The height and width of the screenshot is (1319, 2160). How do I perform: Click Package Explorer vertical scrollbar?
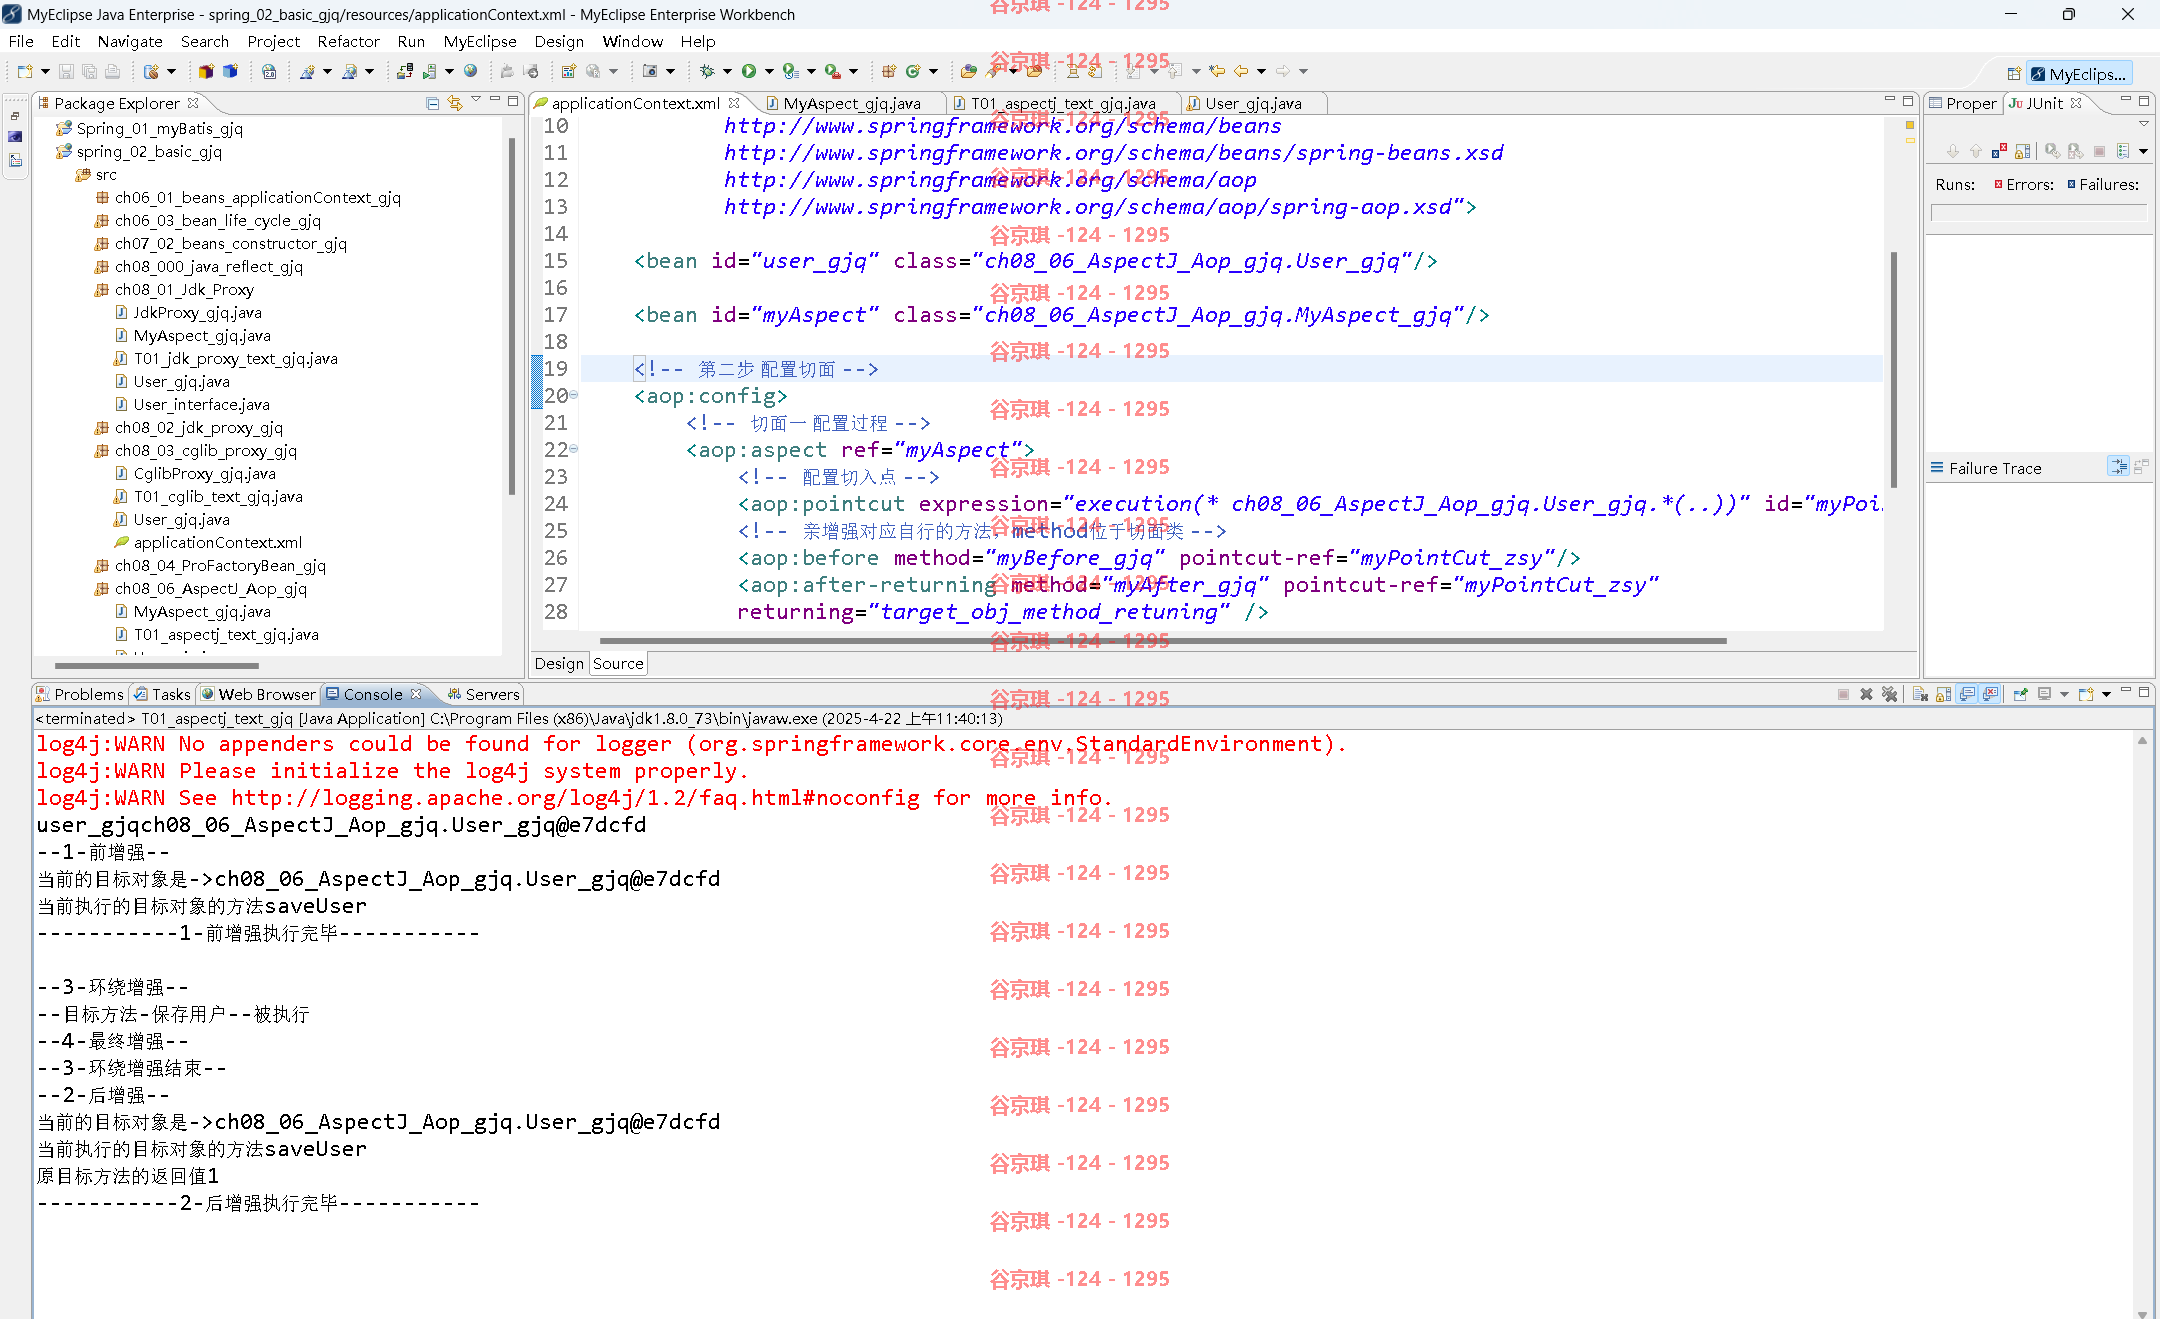coord(512,318)
